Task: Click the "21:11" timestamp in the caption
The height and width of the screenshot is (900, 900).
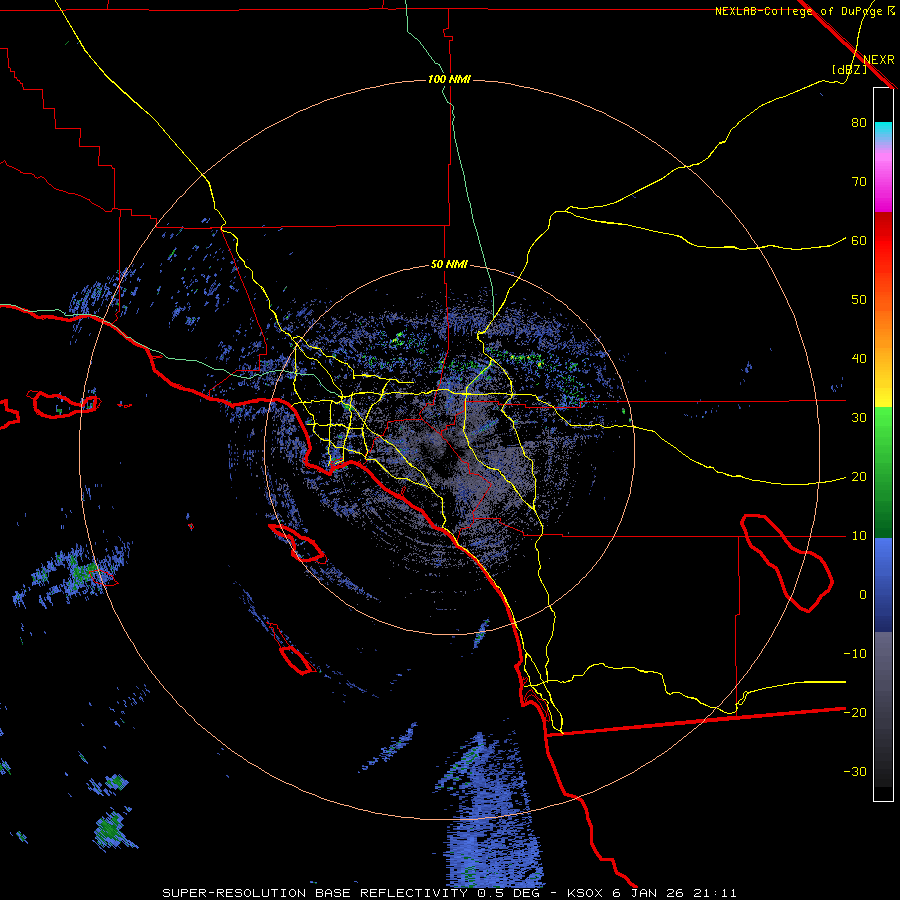Action: [x=715, y=893]
